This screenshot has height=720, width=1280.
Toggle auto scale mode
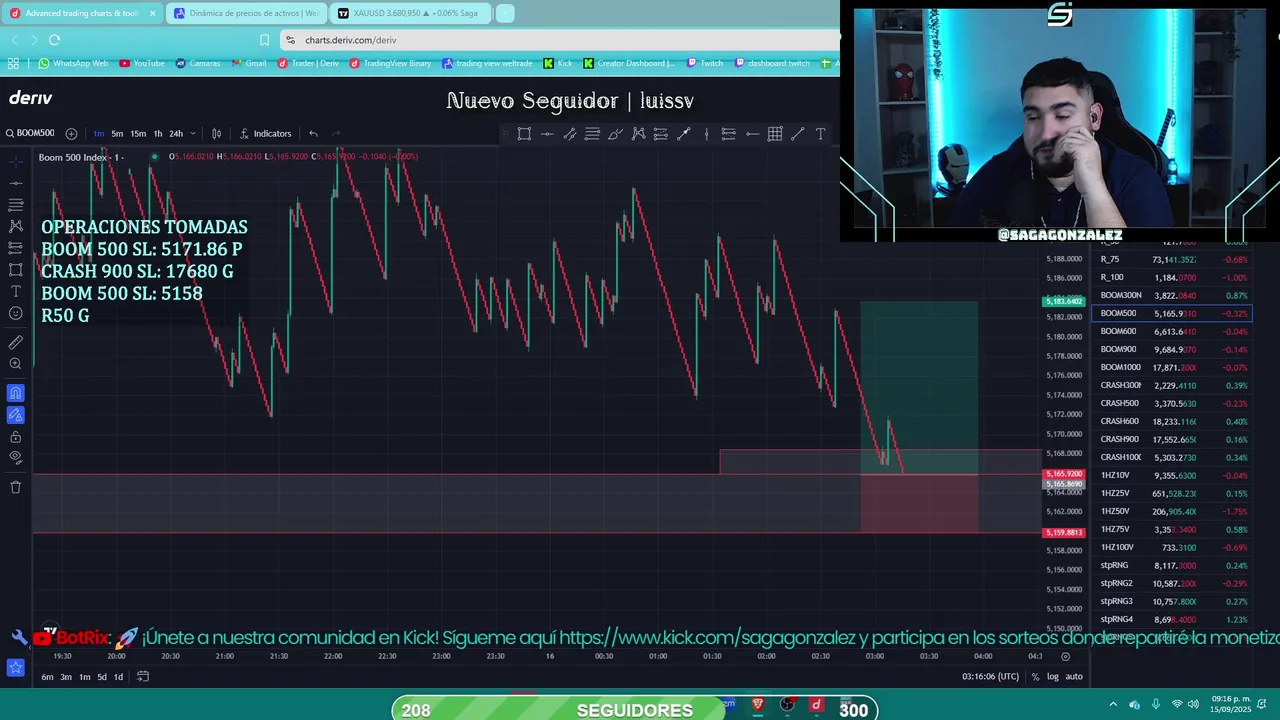[x=1074, y=677]
